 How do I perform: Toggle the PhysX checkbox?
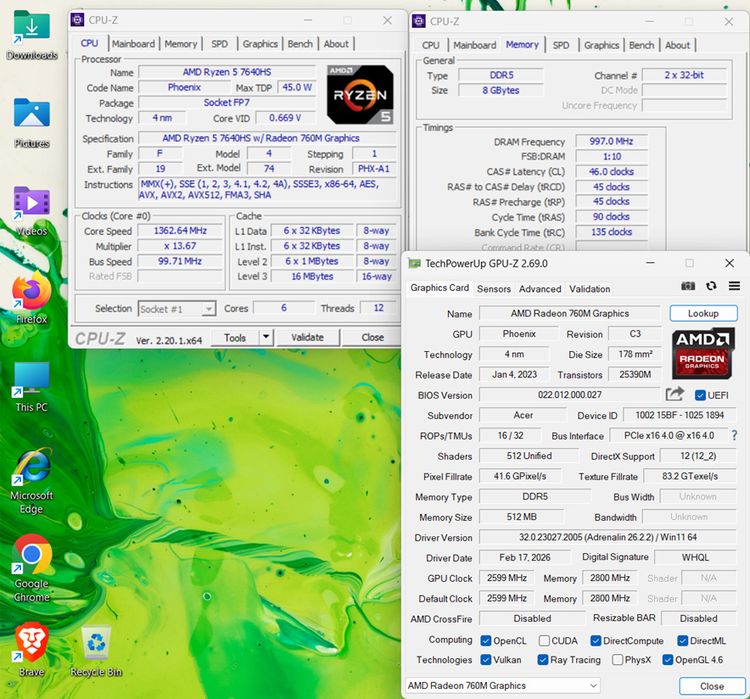tap(618, 660)
